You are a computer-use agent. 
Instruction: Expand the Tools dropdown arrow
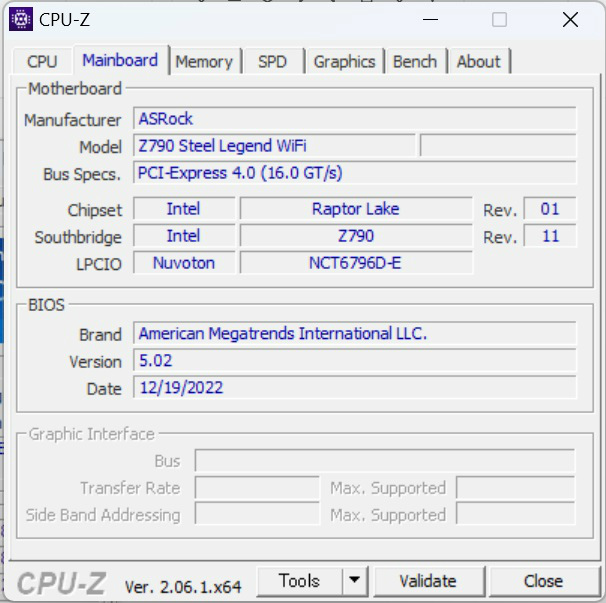pos(354,581)
